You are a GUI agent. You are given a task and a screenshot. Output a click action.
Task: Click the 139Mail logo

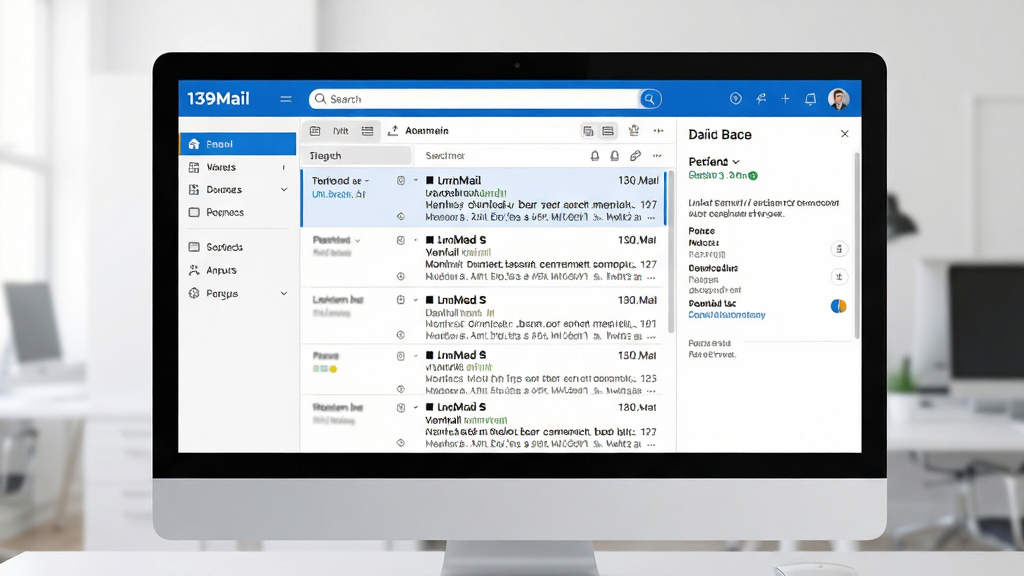click(x=218, y=99)
